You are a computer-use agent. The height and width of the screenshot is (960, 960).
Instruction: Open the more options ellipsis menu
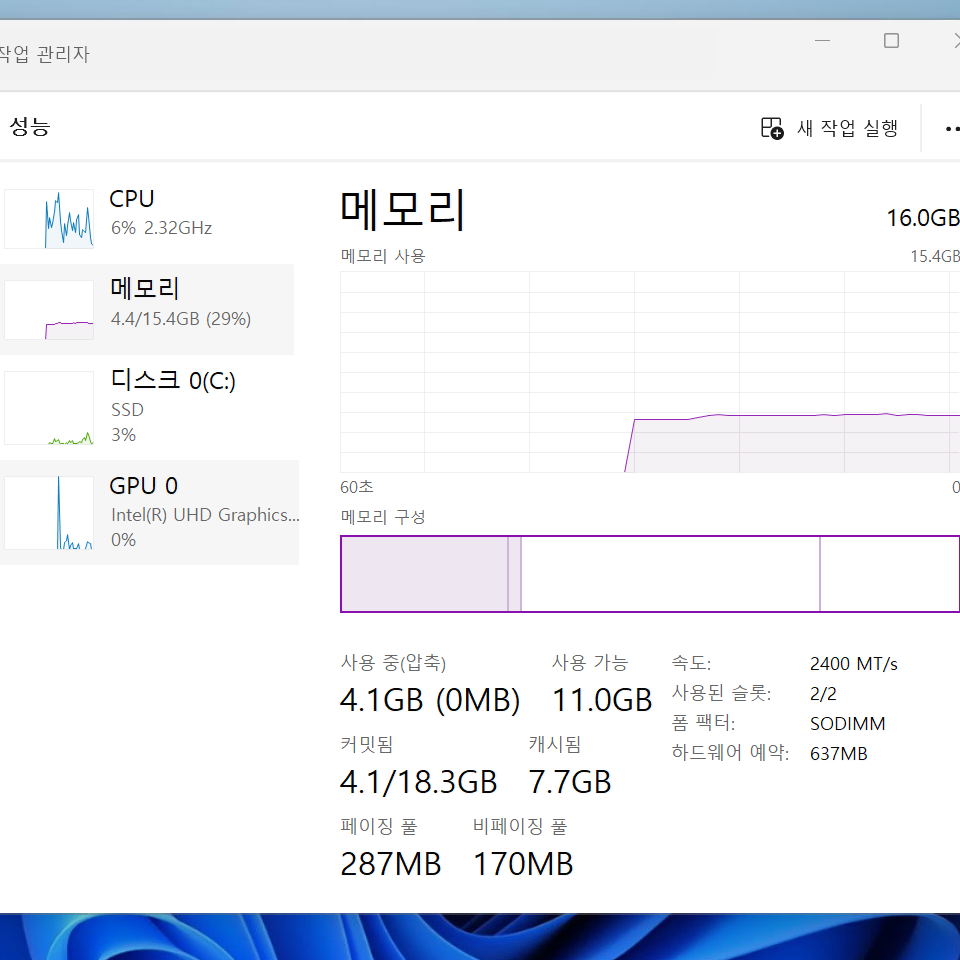(x=951, y=129)
